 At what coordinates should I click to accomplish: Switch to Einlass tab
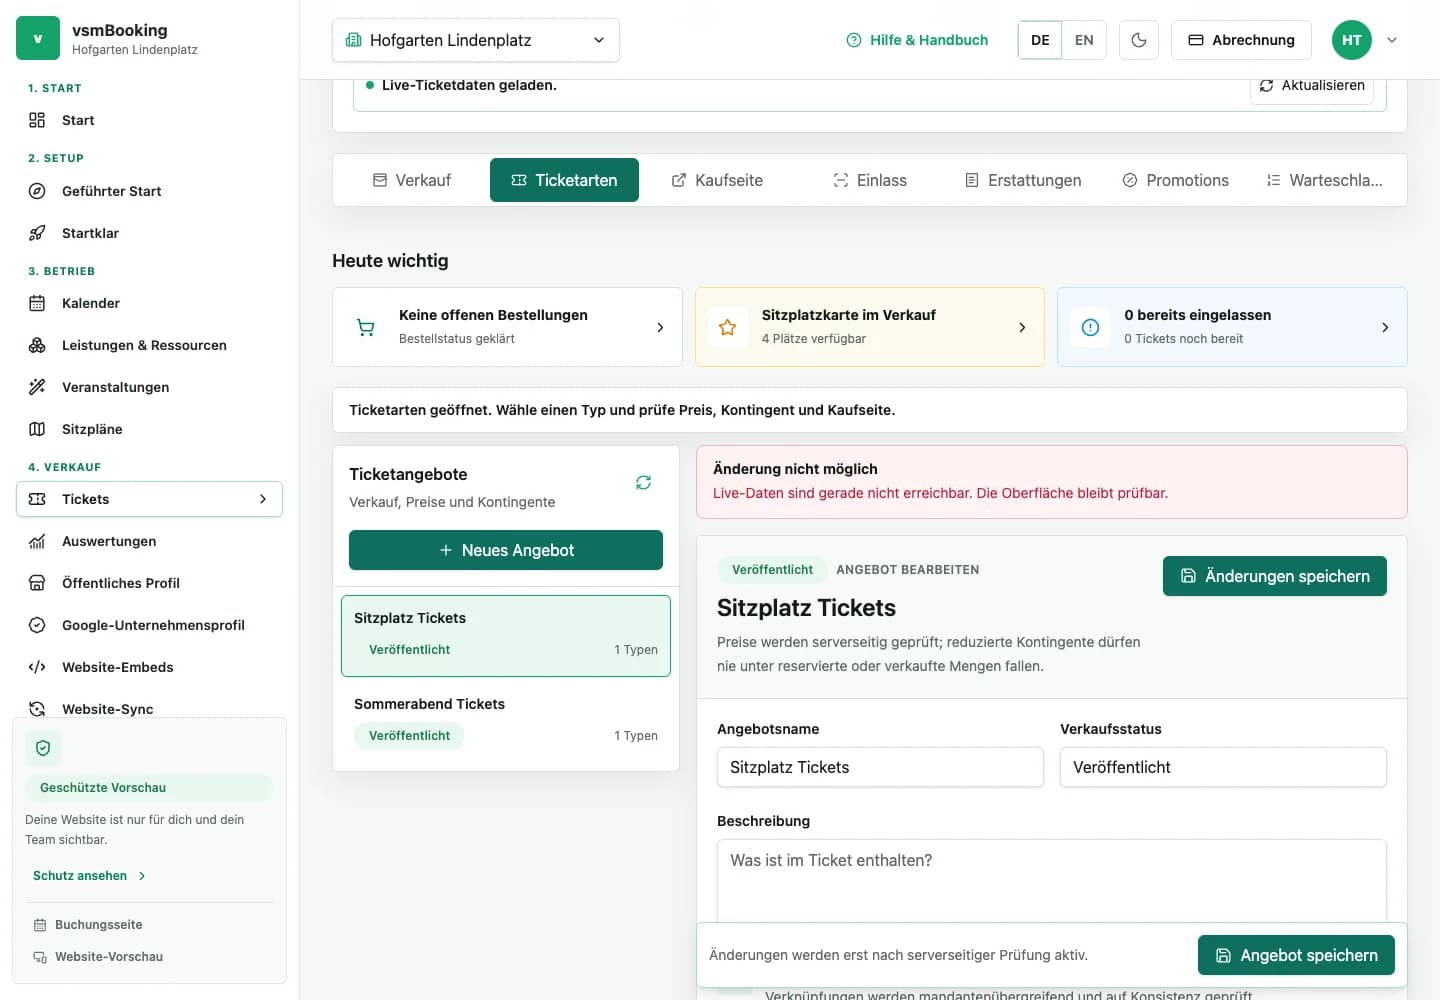[870, 180]
